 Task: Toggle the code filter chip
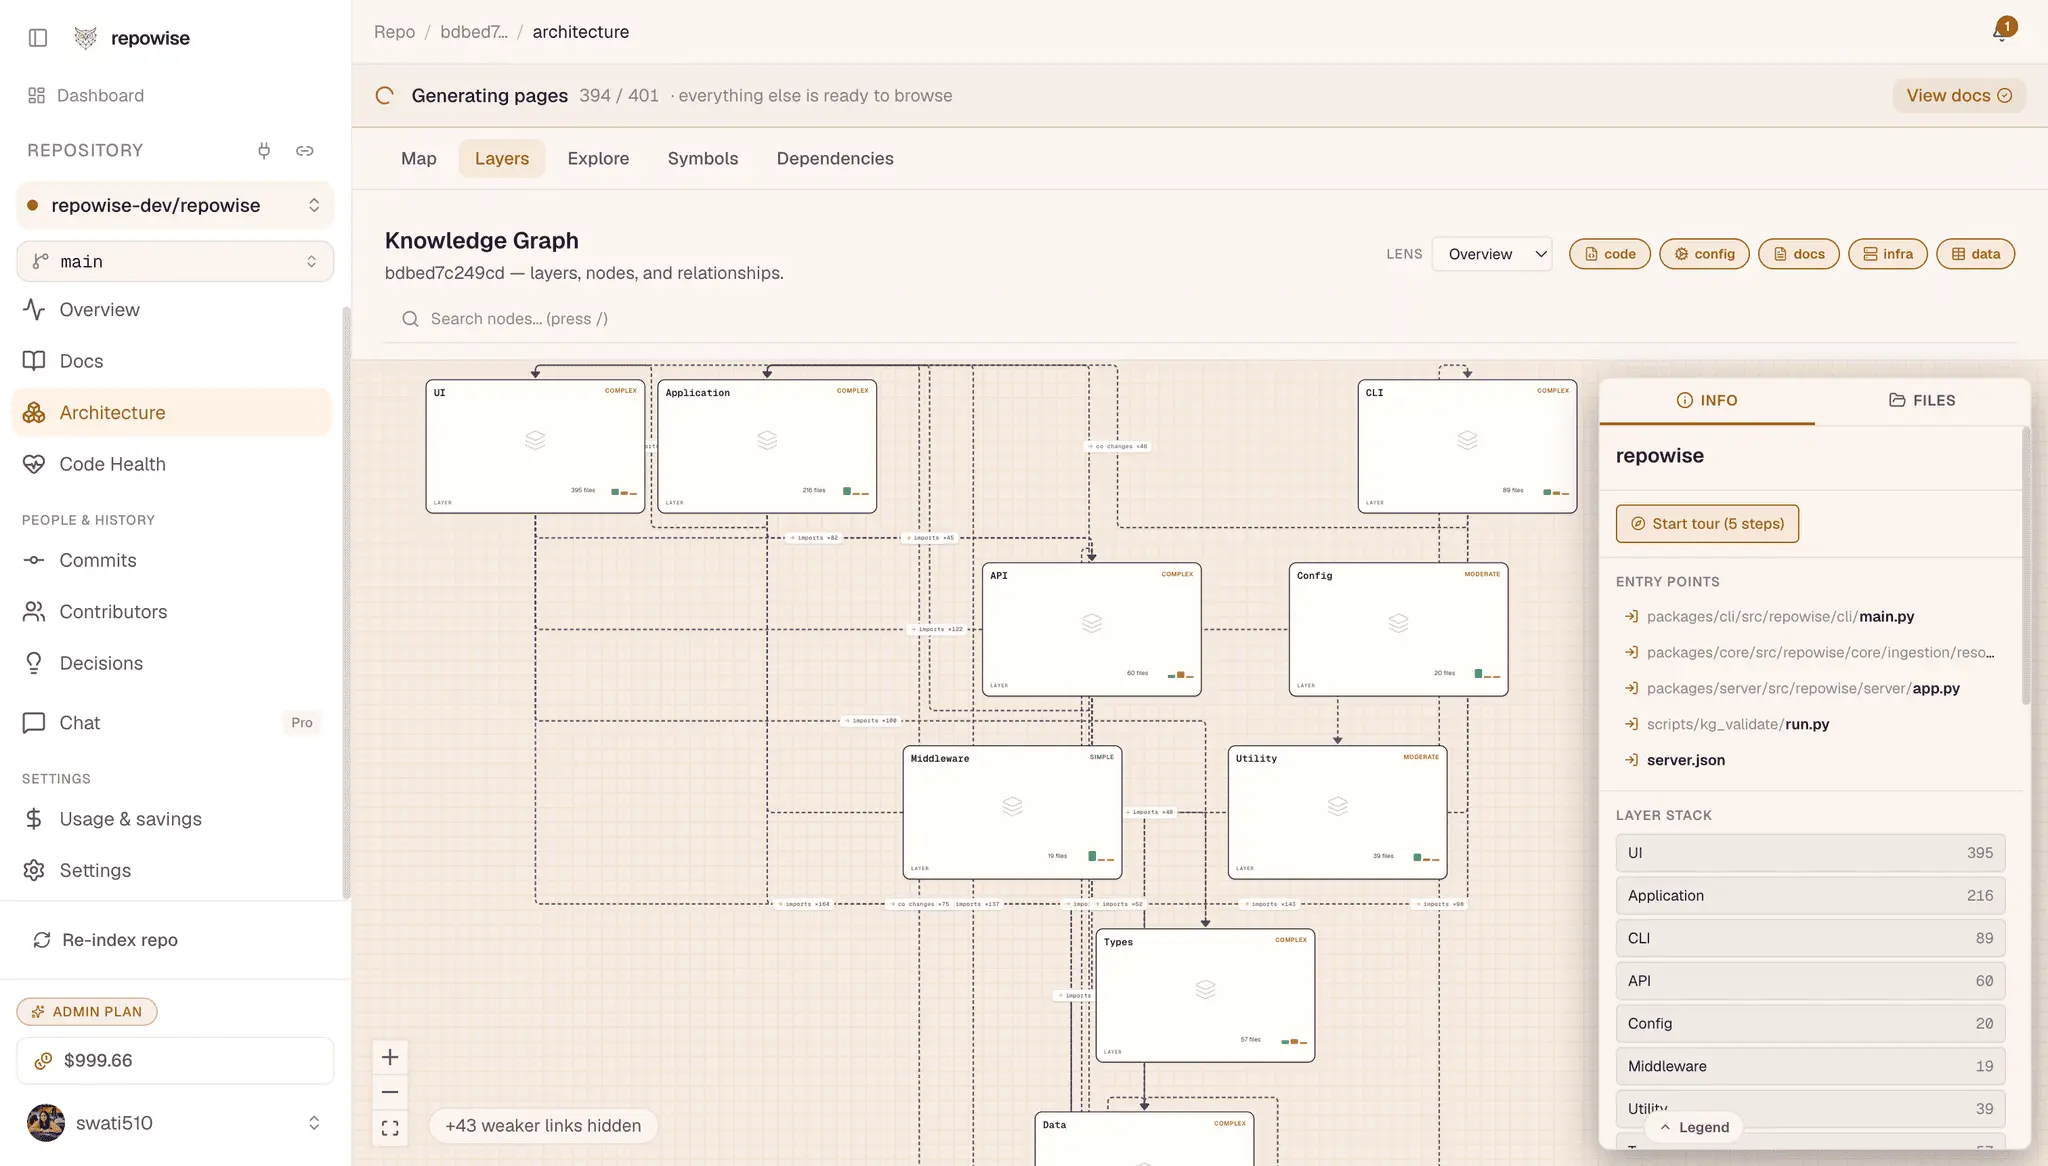(x=1609, y=254)
